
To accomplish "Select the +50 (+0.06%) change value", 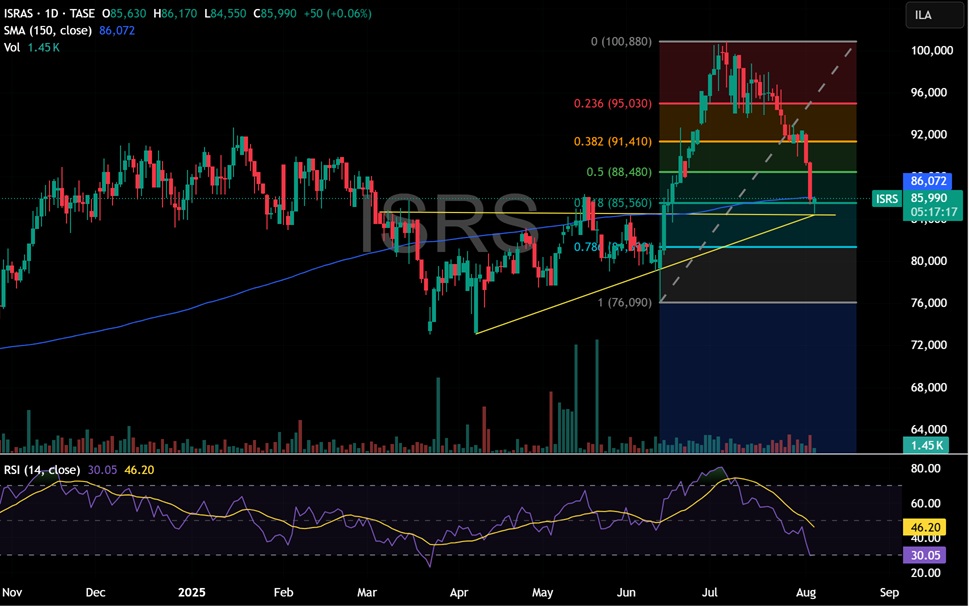I will pos(337,13).
